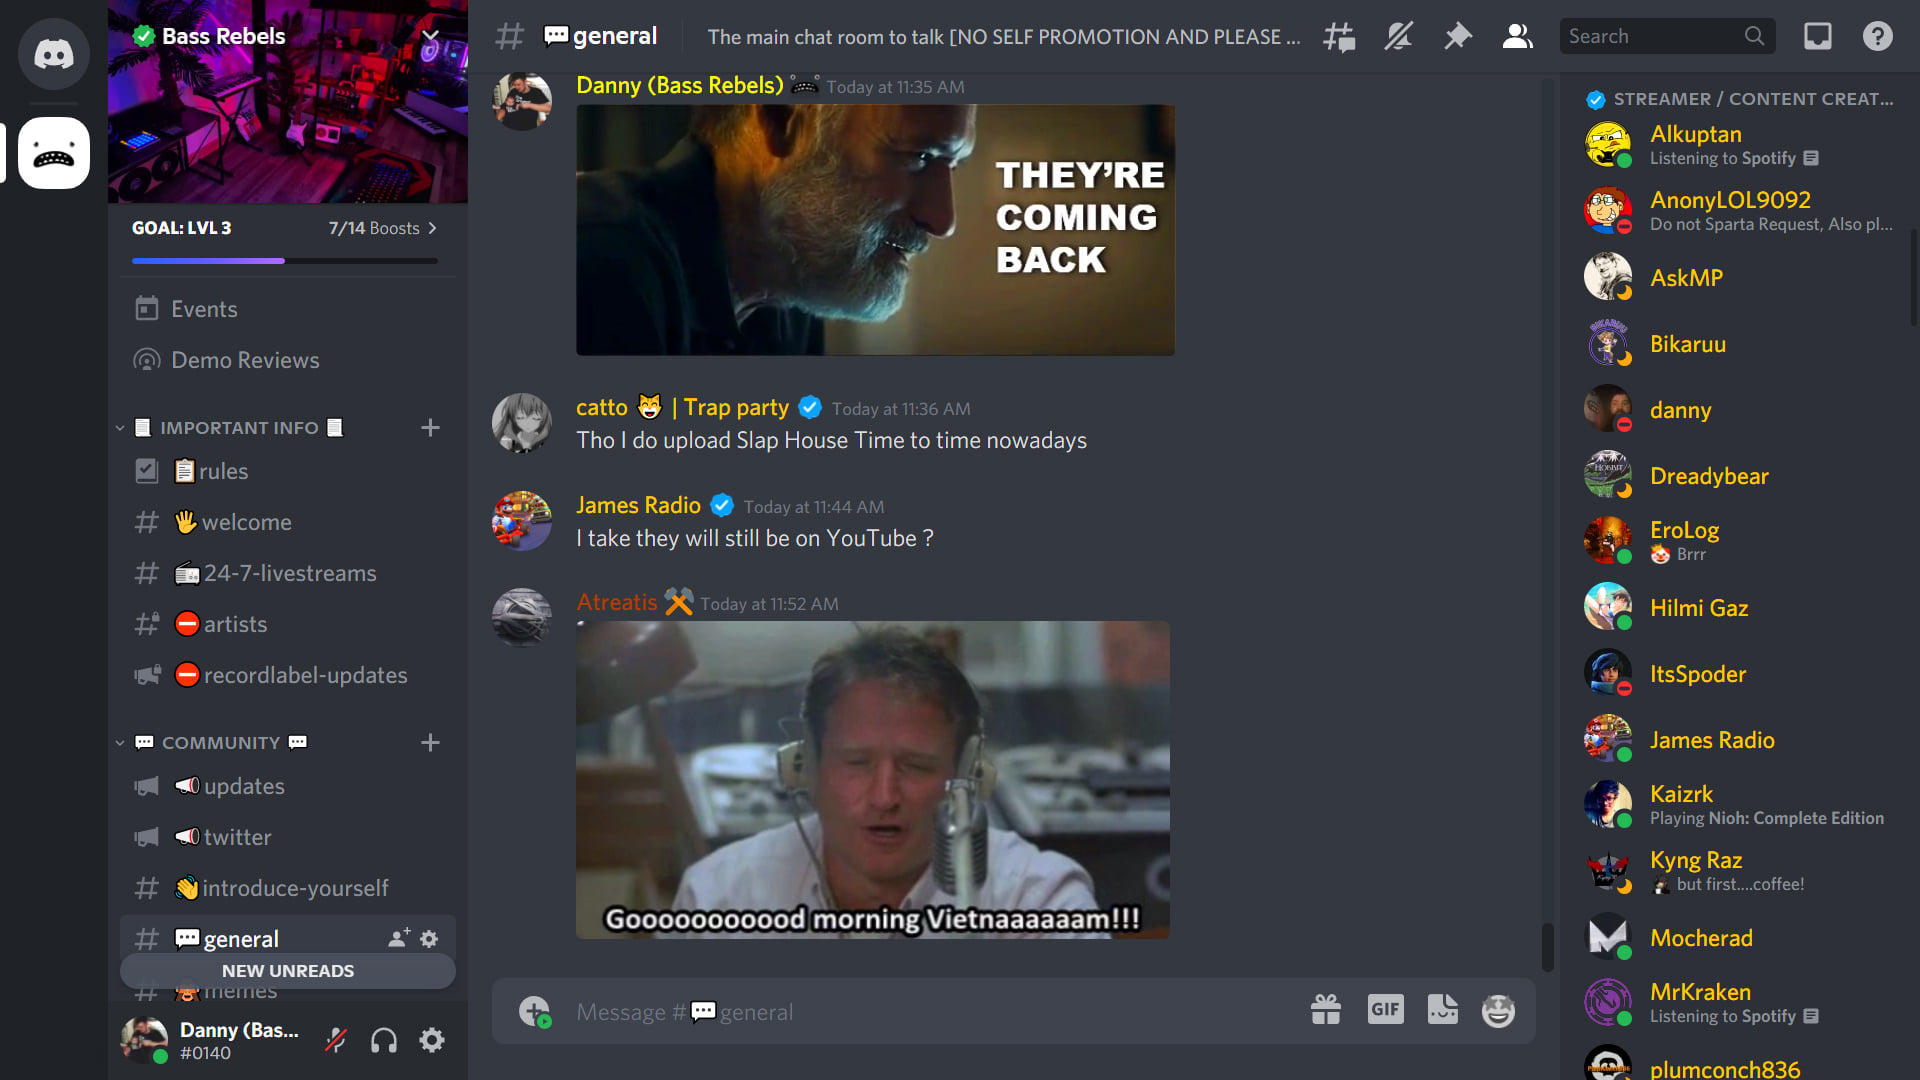
Task: Mute channel notifications bell
Action: tap(1398, 37)
